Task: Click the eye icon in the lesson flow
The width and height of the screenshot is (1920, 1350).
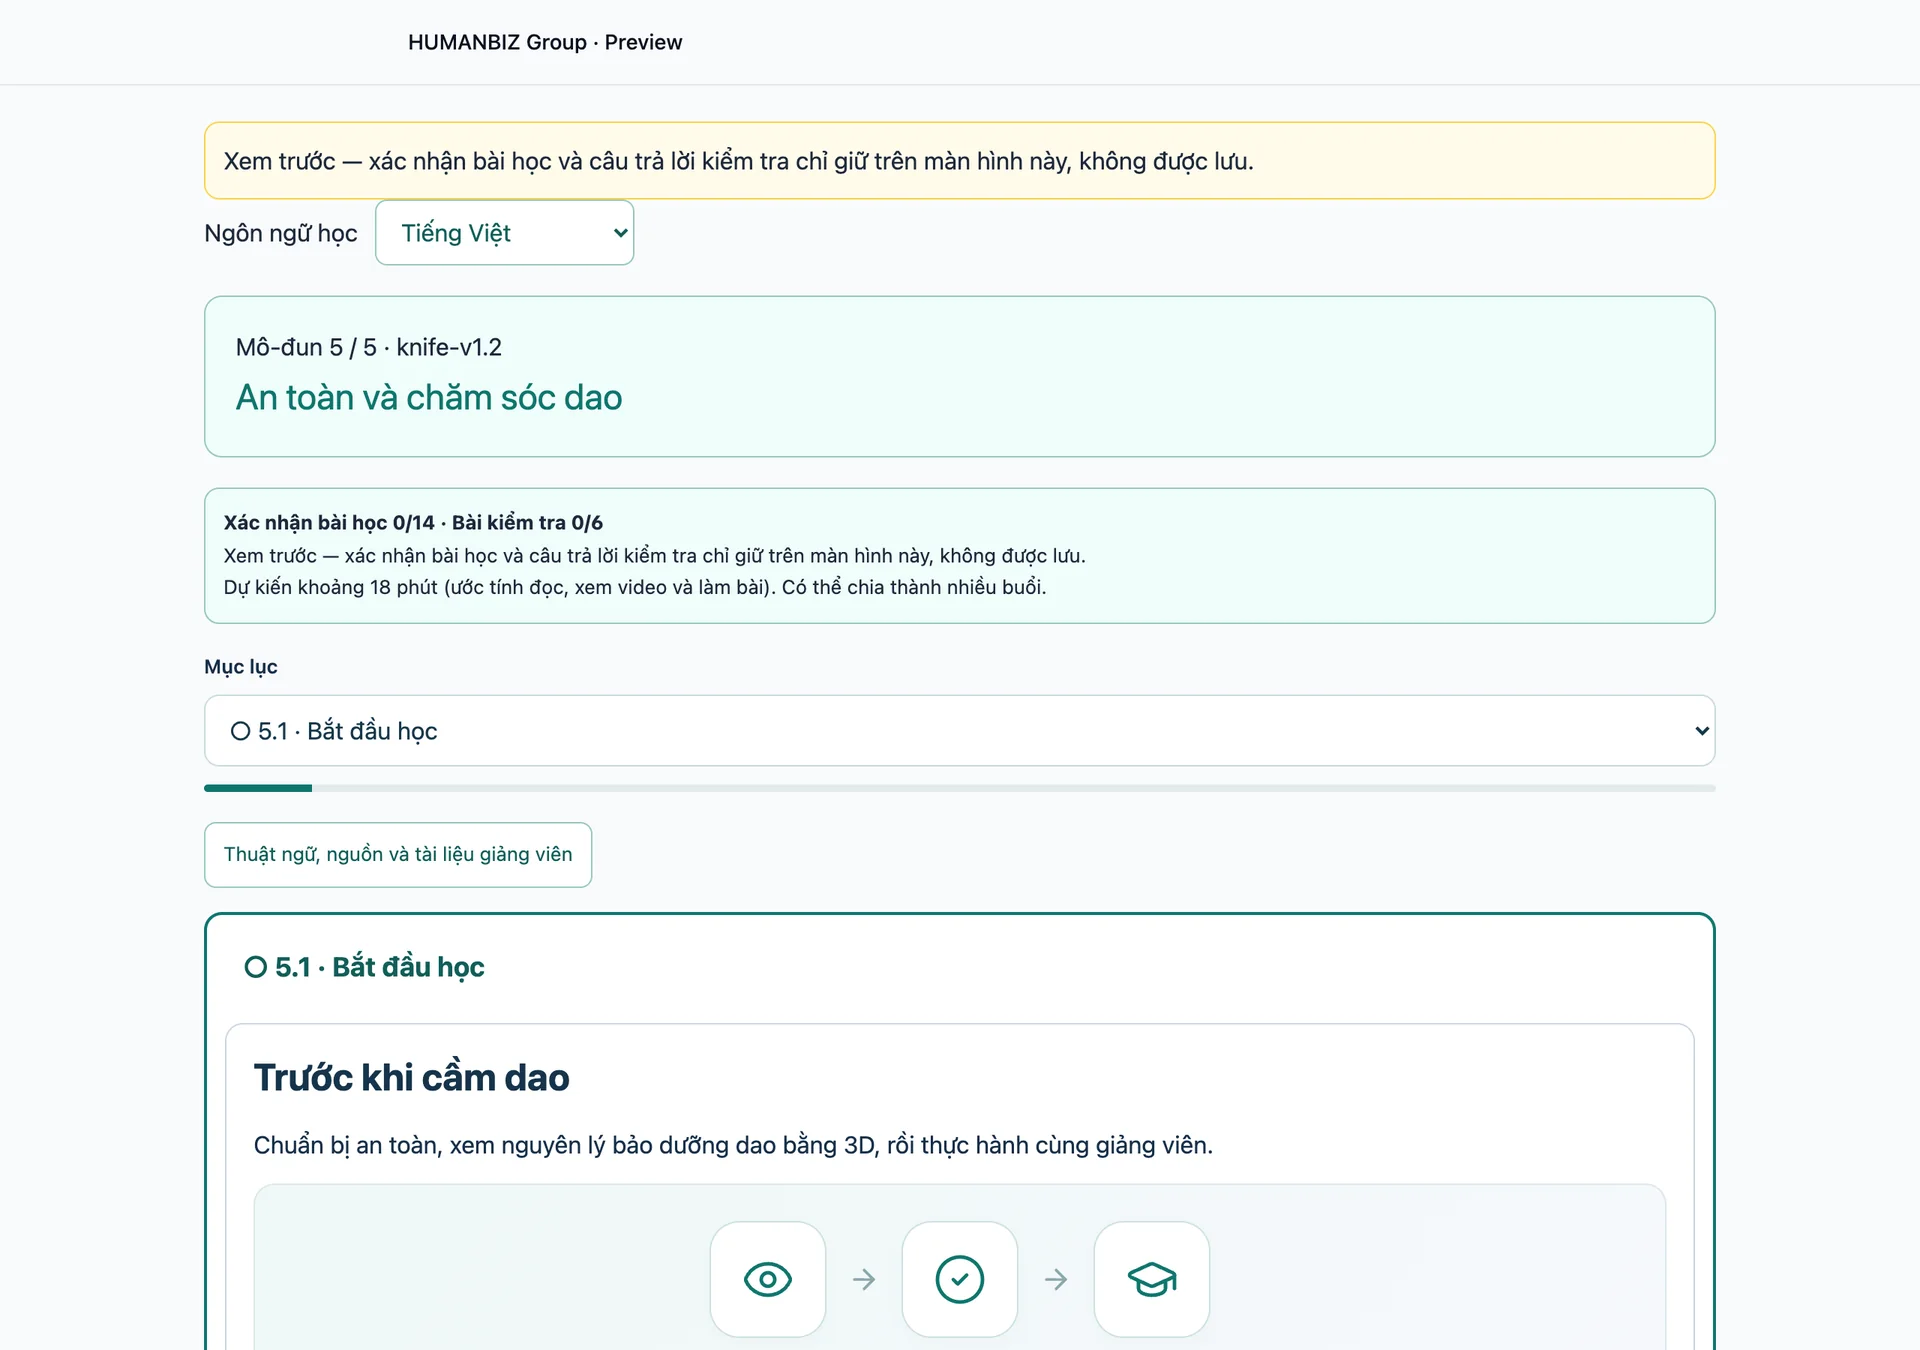Action: pos(767,1279)
